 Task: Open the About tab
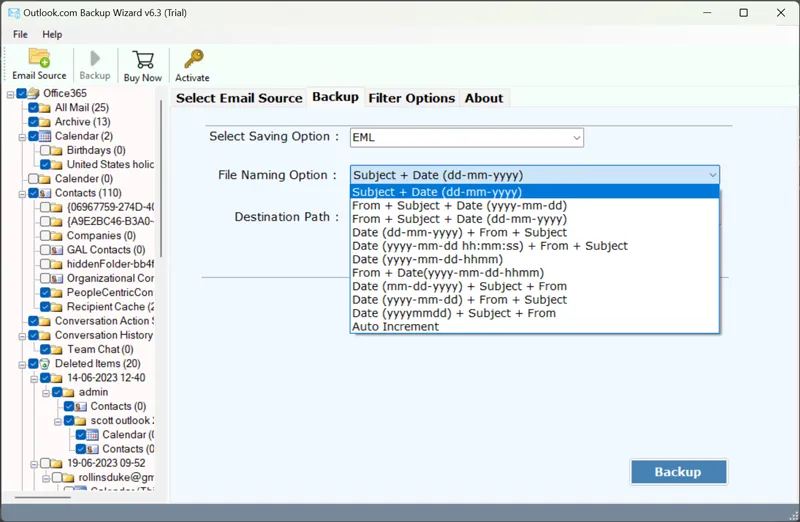click(484, 98)
